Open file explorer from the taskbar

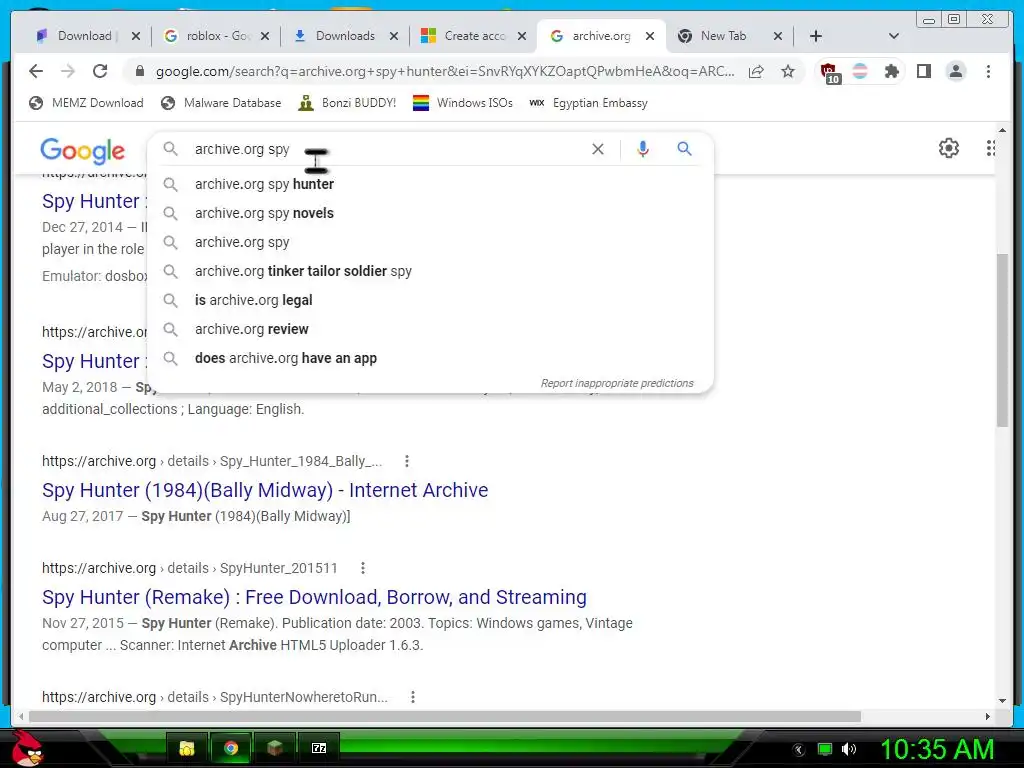tap(187, 748)
